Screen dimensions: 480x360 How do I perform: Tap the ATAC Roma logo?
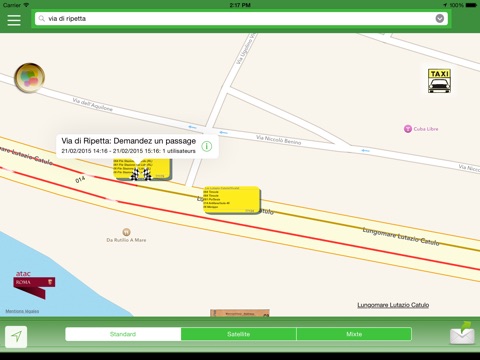click(34, 285)
